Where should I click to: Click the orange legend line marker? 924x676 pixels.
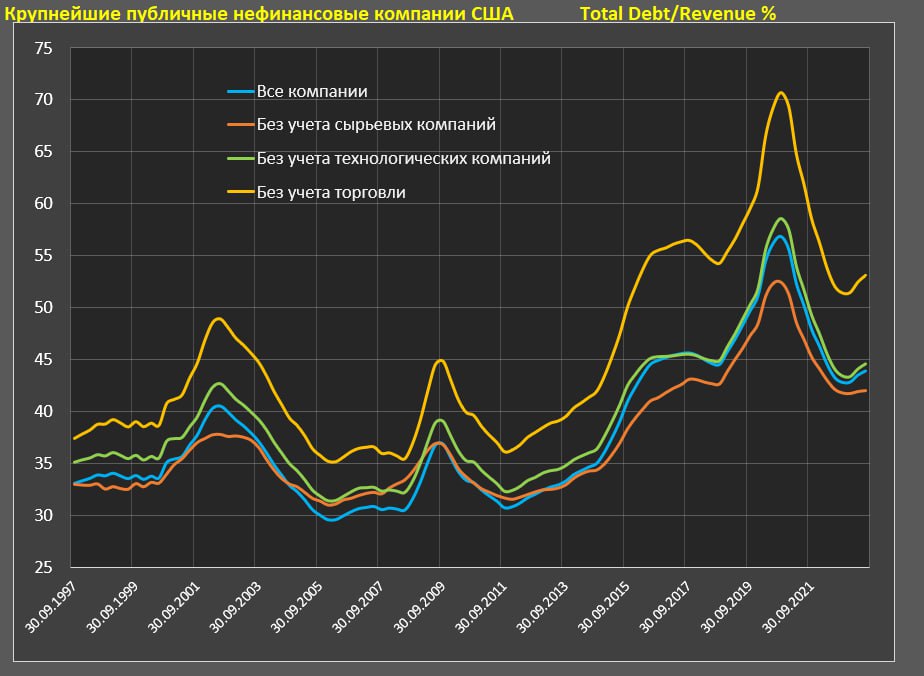[241, 125]
